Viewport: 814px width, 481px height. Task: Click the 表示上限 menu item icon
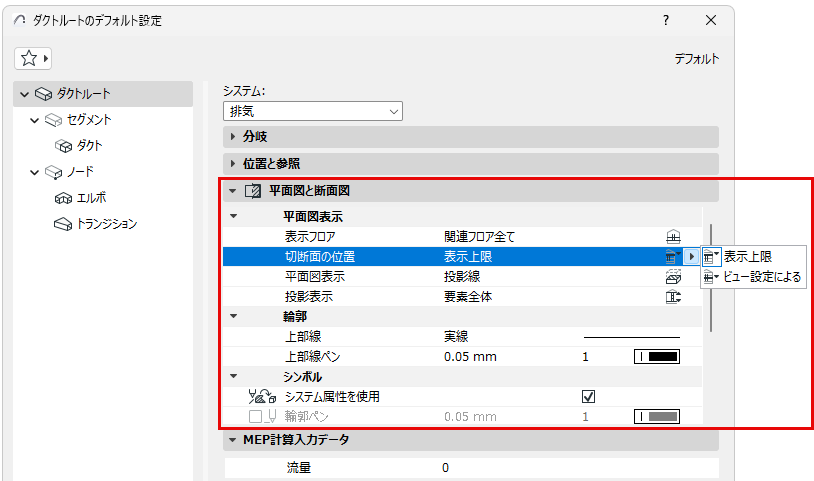pos(711,256)
